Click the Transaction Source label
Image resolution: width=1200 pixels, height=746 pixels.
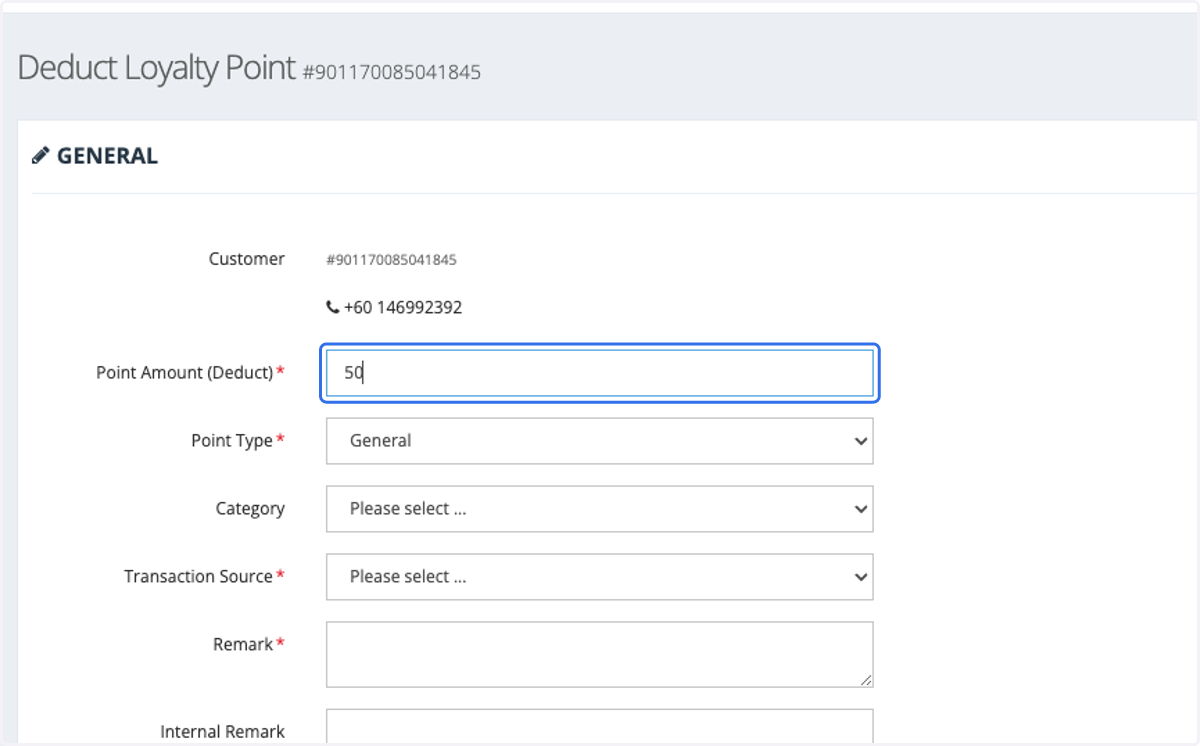point(198,576)
